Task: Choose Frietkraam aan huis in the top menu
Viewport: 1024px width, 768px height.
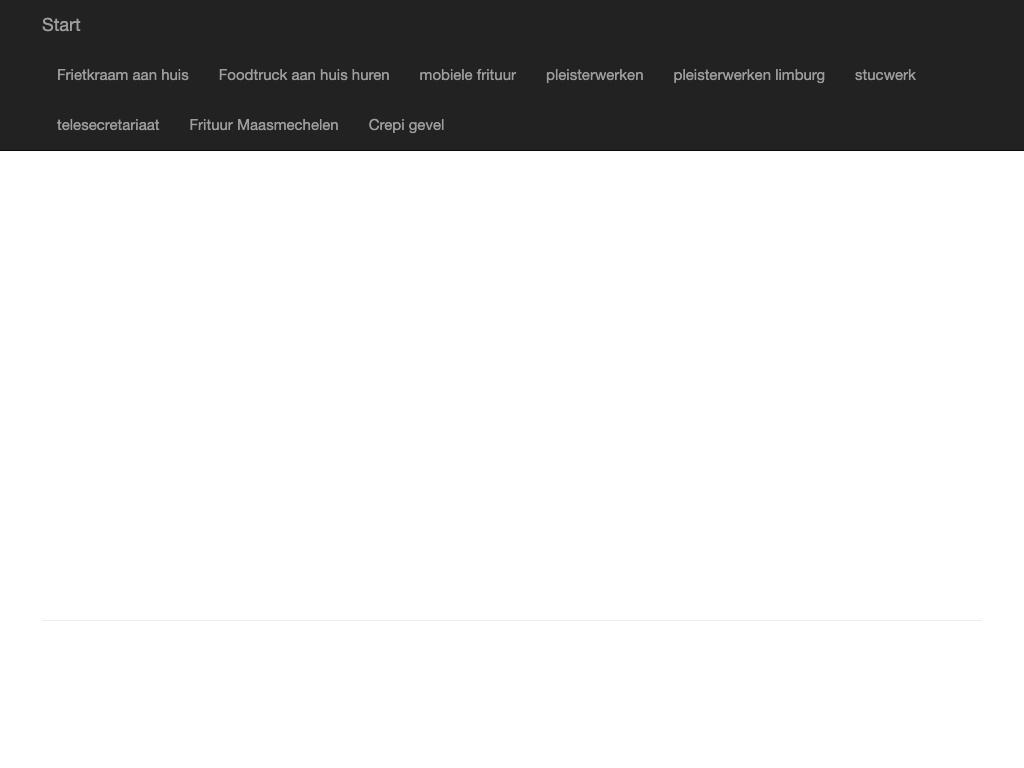Action: [x=123, y=75]
